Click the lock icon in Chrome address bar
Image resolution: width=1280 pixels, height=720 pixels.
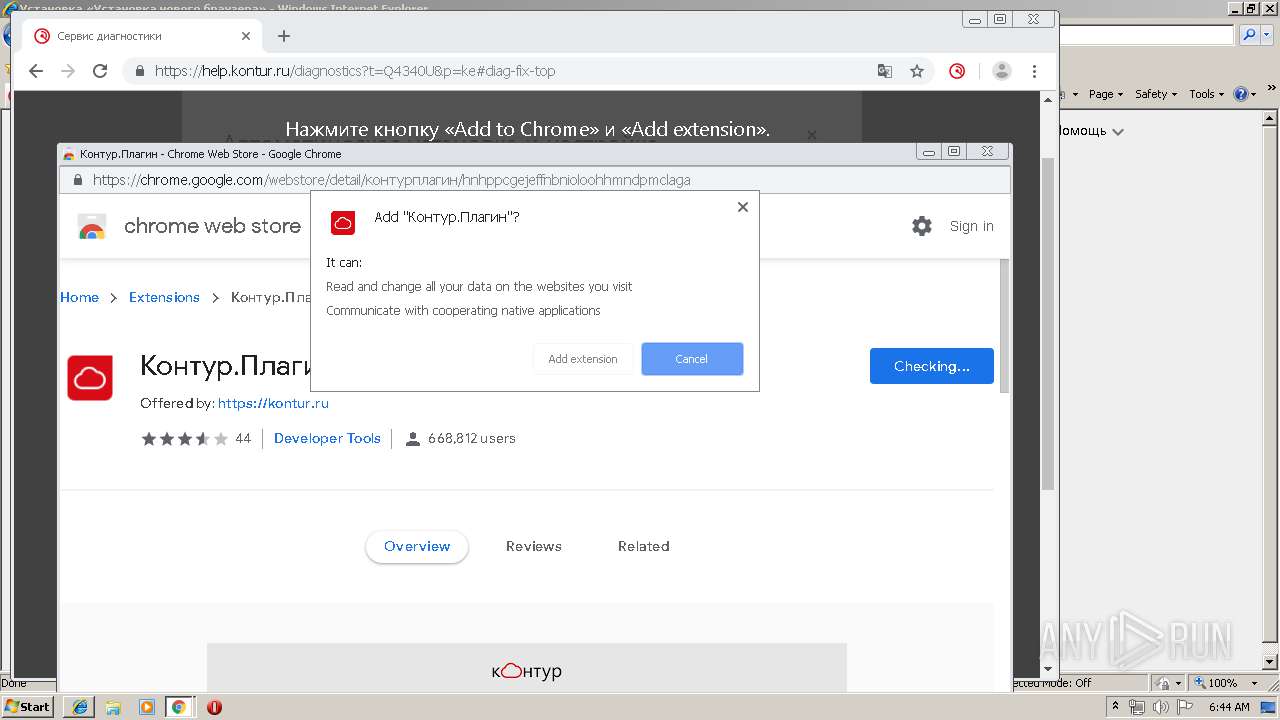(x=140, y=71)
